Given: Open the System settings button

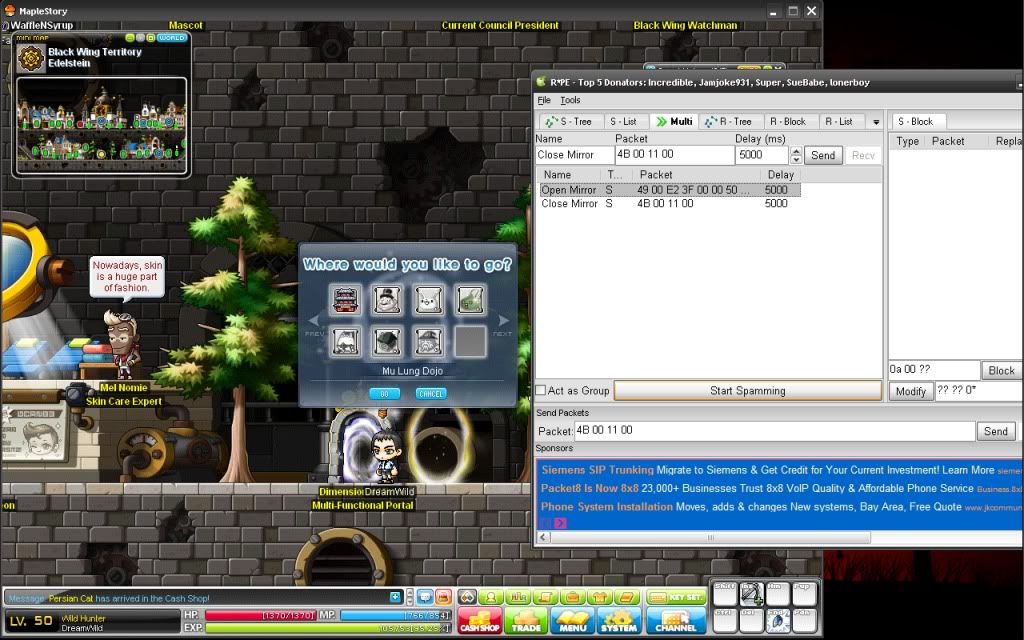Looking at the screenshot, I should point(618,620).
